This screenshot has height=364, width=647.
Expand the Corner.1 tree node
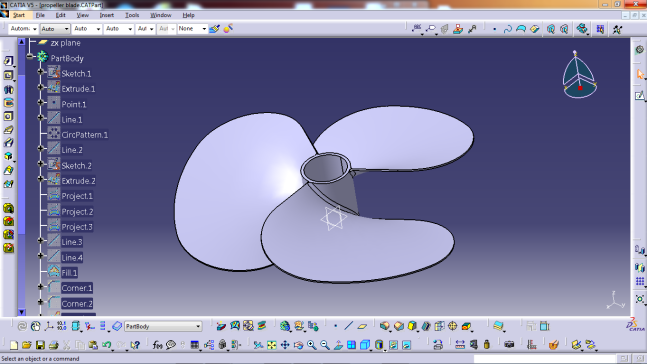coord(40,286)
